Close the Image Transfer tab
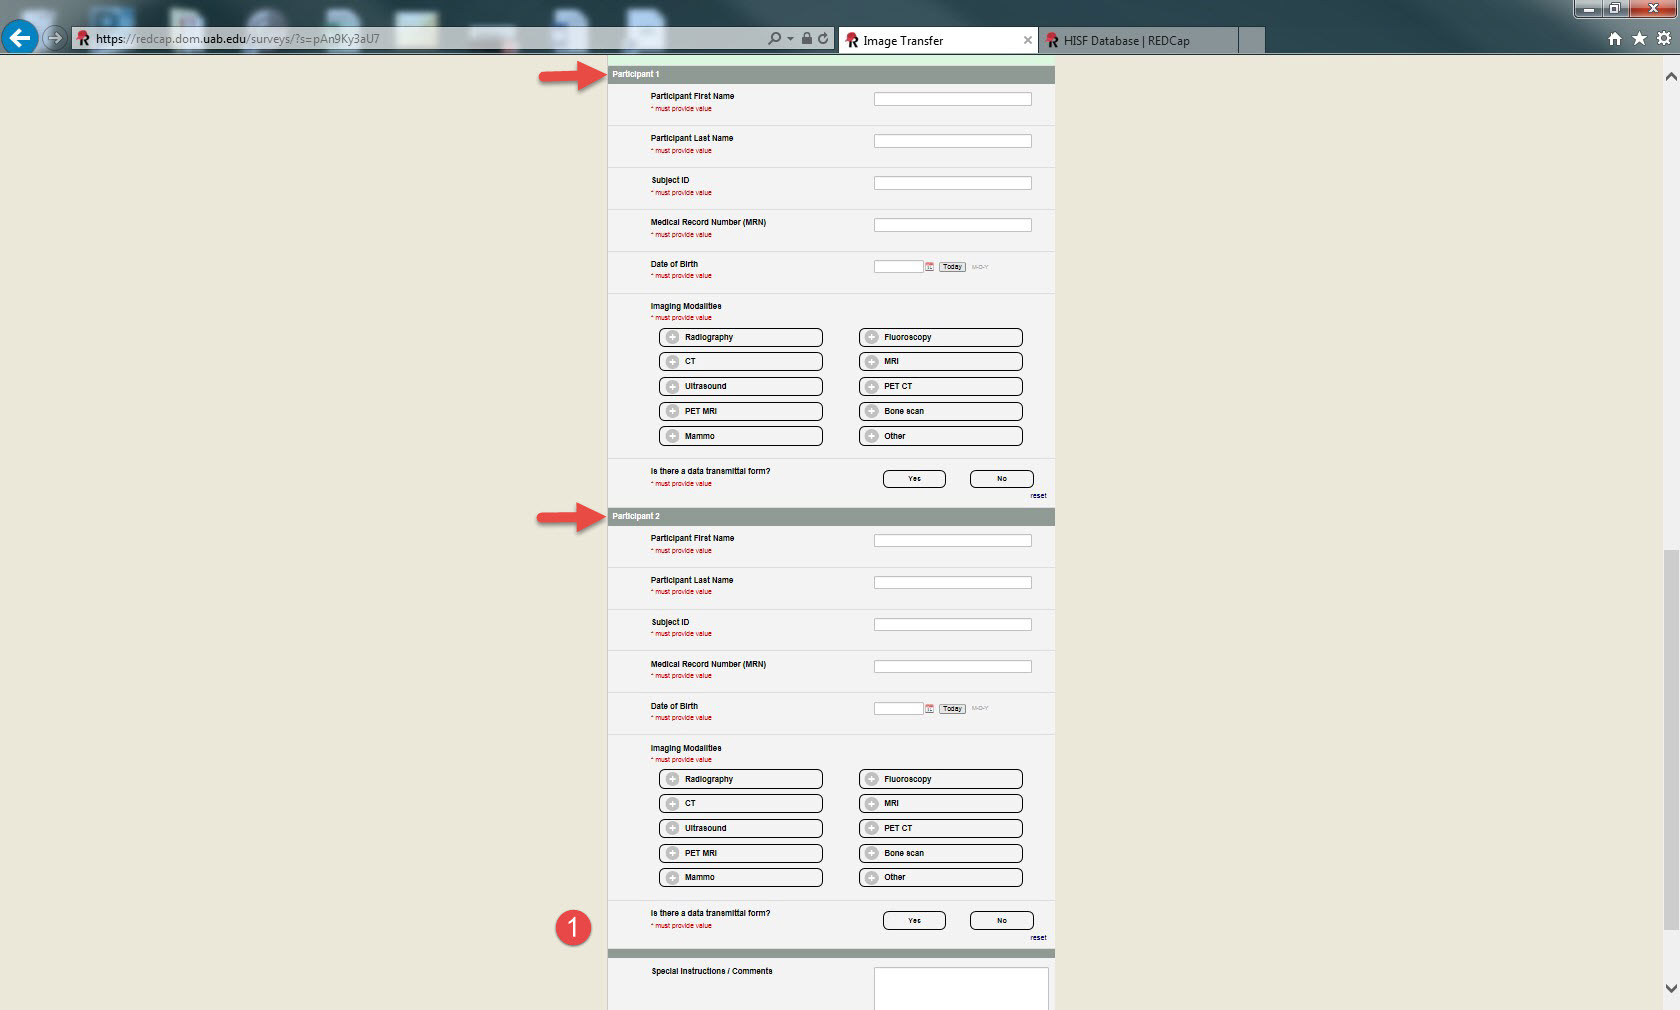 pos(1027,41)
